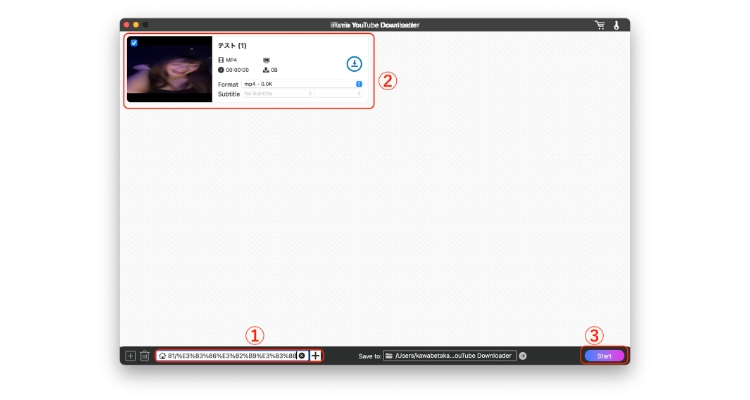This screenshot has height=400, width=750.
Task: Click the folder icon in Save to path
Action: (x=389, y=356)
